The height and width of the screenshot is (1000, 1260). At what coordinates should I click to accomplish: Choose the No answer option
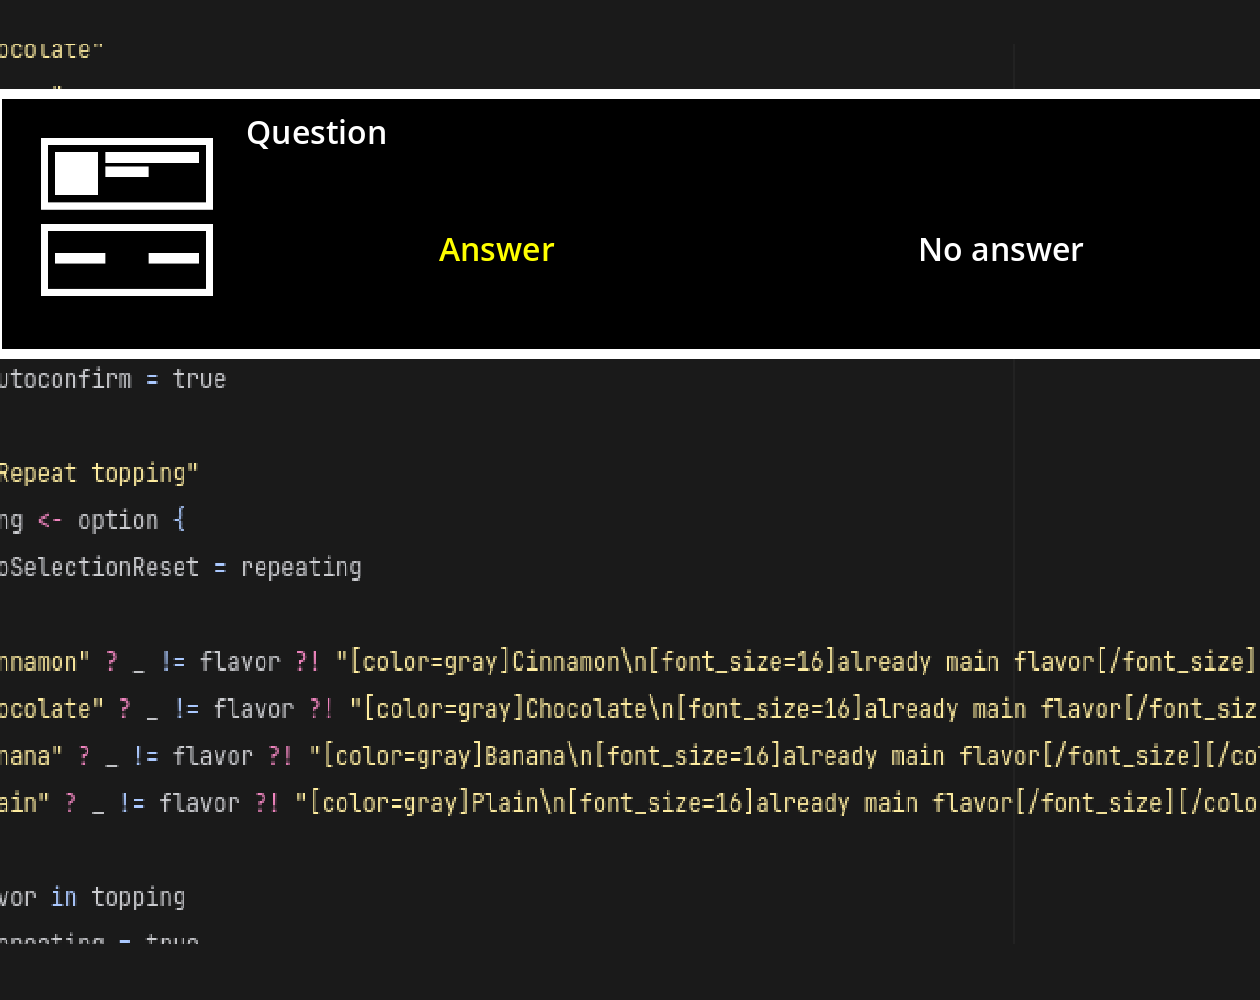(x=1000, y=249)
